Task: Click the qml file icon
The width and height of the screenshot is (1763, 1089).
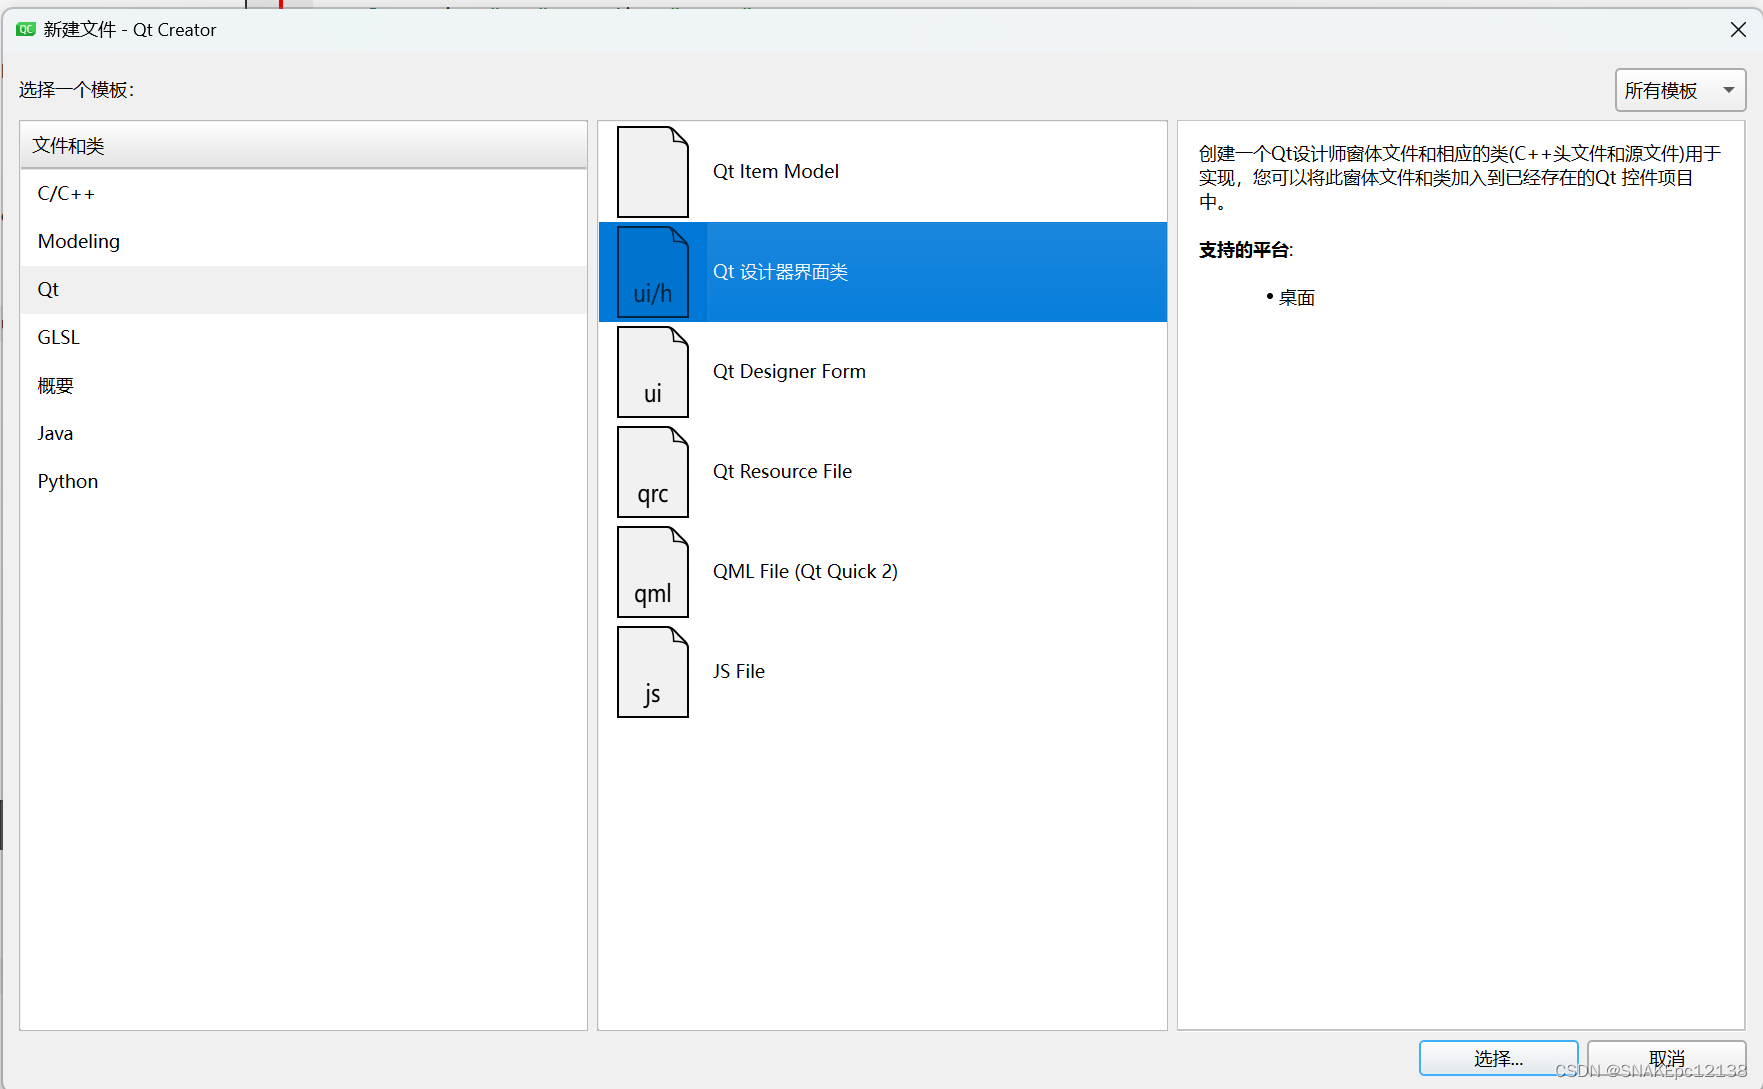Action: (653, 572)
